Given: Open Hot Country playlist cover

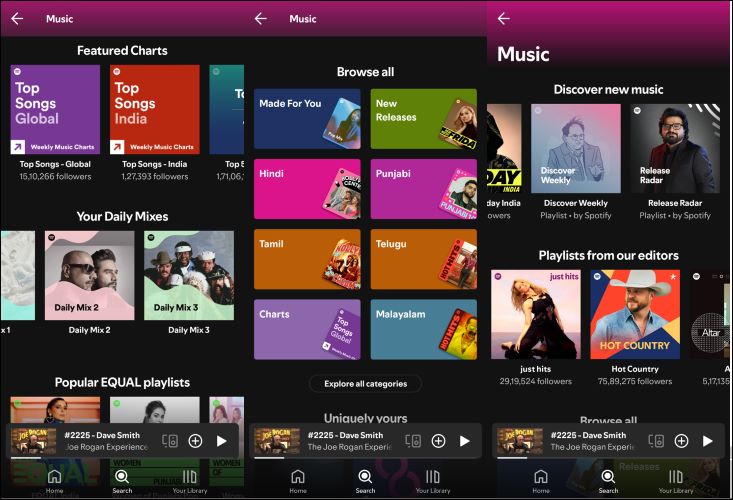Looking at the screenshot, I should coord(635,314).
